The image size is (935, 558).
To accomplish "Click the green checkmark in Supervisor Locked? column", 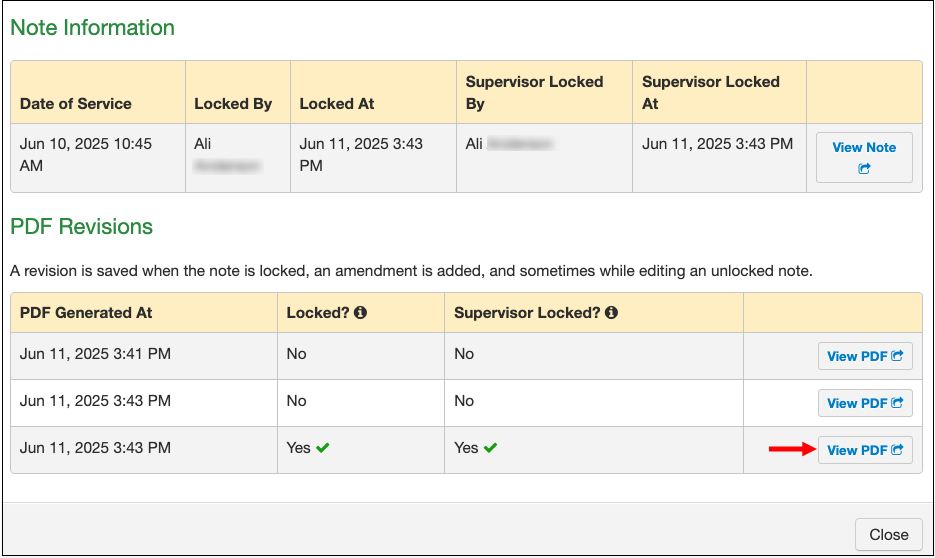I will 490,448.
